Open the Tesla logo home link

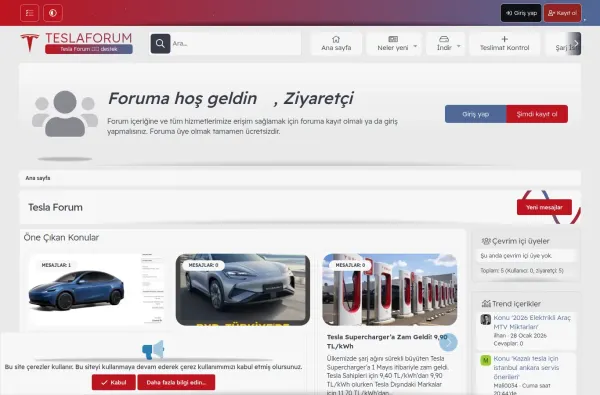point(30,43)
